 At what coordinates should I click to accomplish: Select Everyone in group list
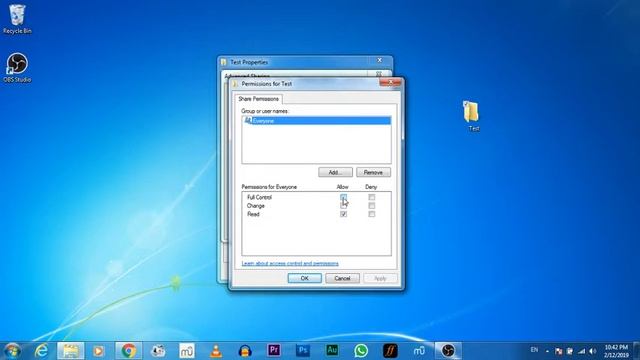(x=316, y=121)
